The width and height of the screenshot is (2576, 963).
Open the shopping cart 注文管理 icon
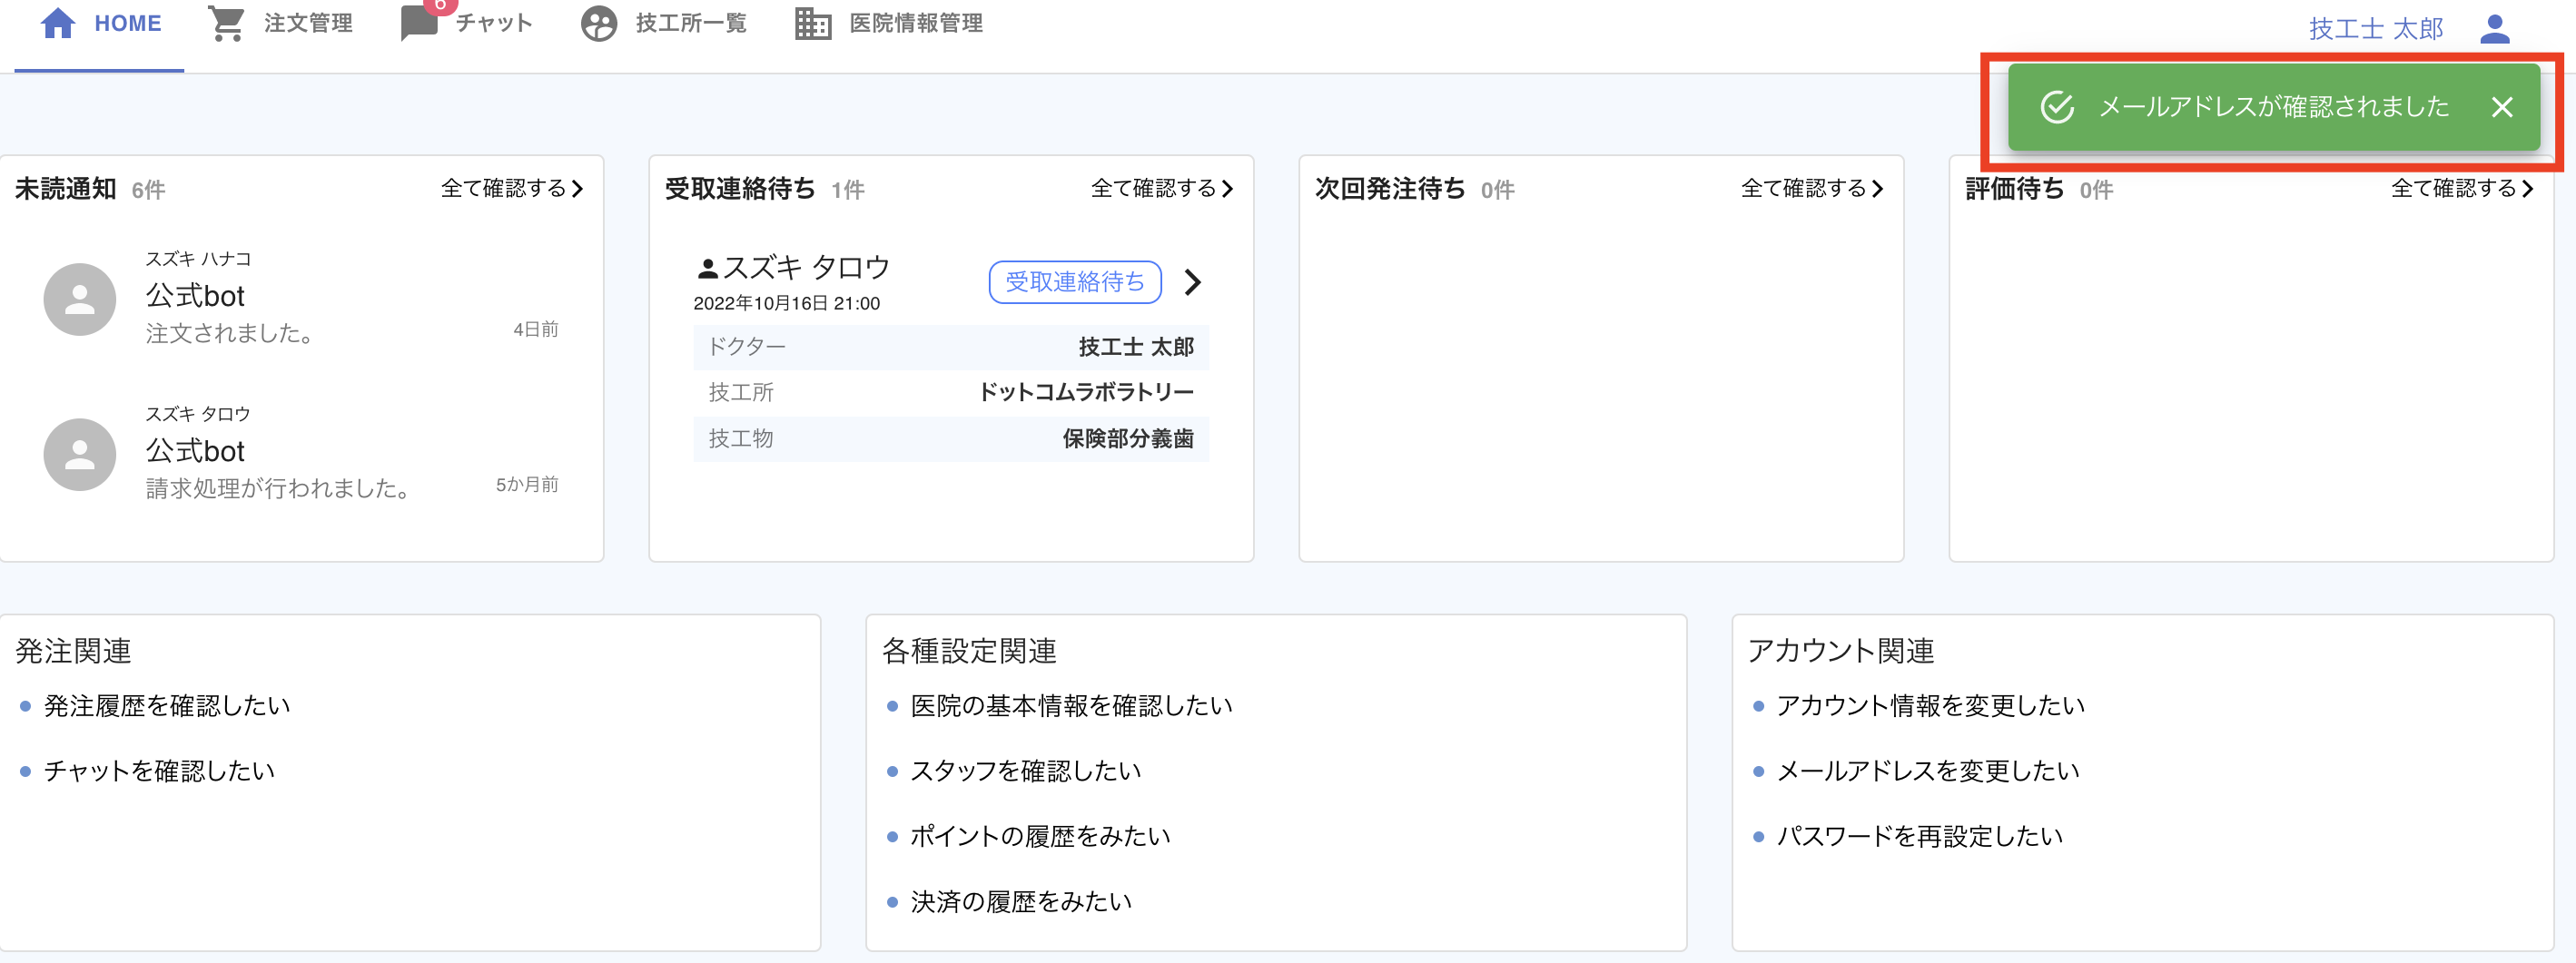click(x=226, y=23)
